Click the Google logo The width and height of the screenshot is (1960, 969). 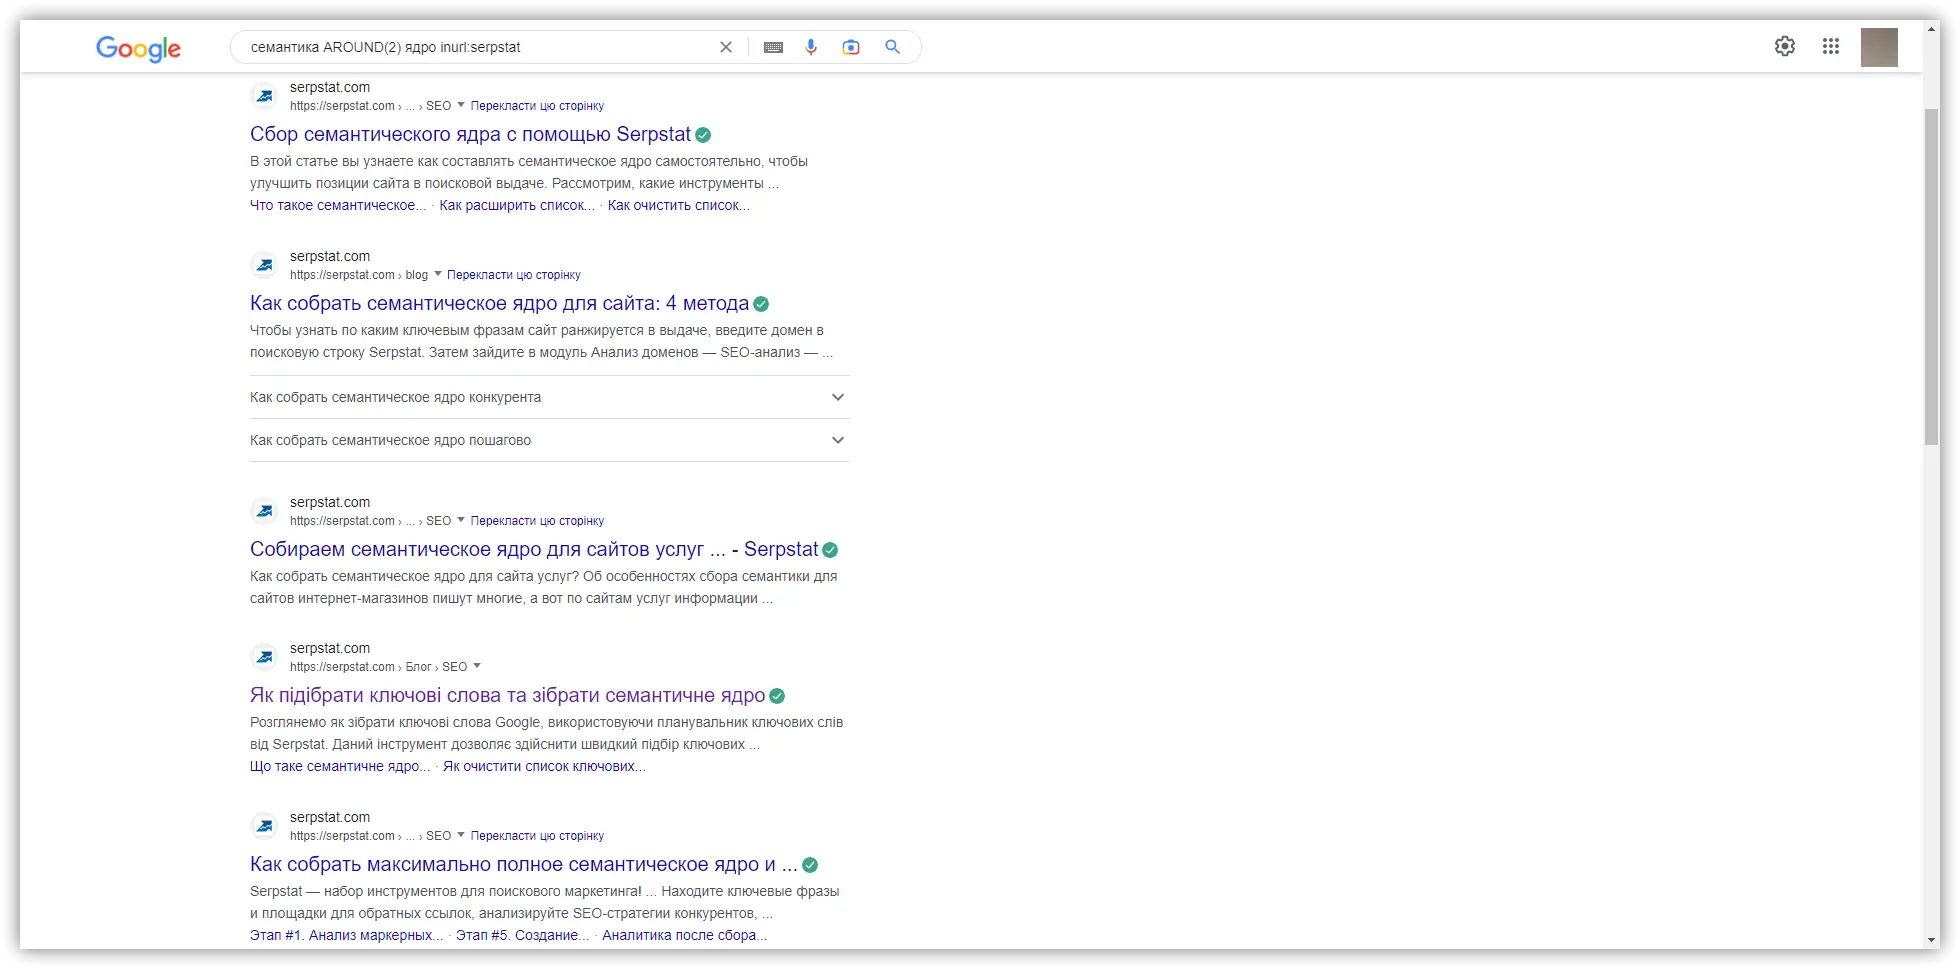[x=138, y=48]
